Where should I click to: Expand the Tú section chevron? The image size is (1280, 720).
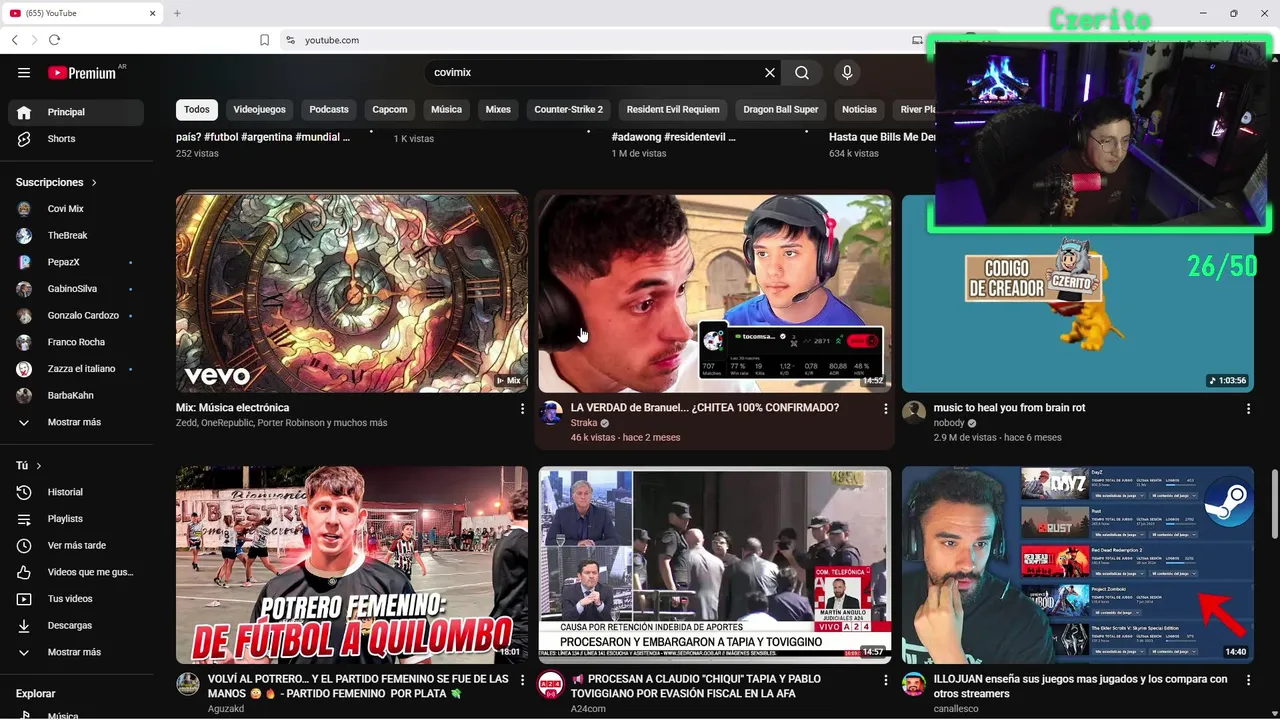tap(39, 466)
